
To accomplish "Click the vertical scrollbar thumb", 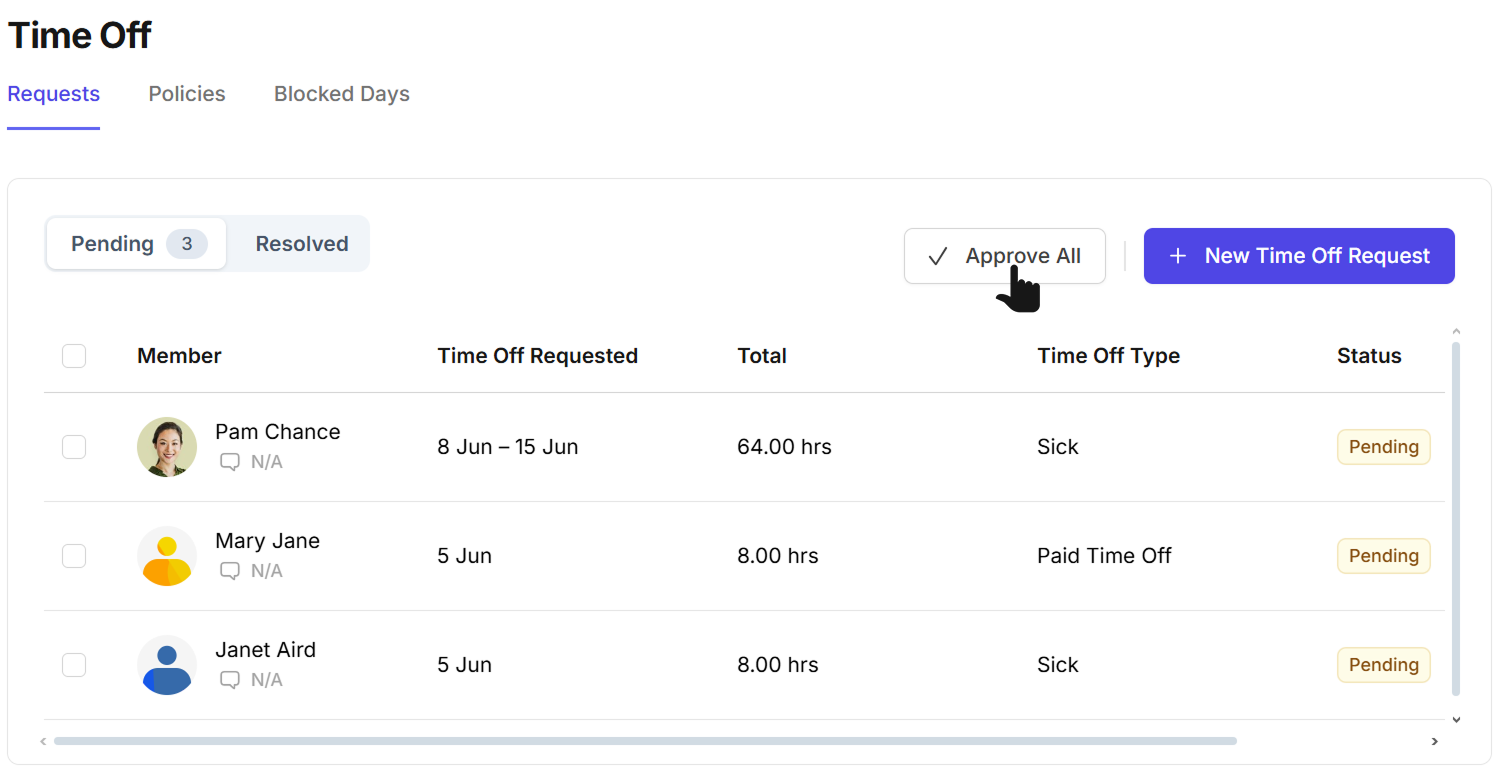I will click(1456, 518).
